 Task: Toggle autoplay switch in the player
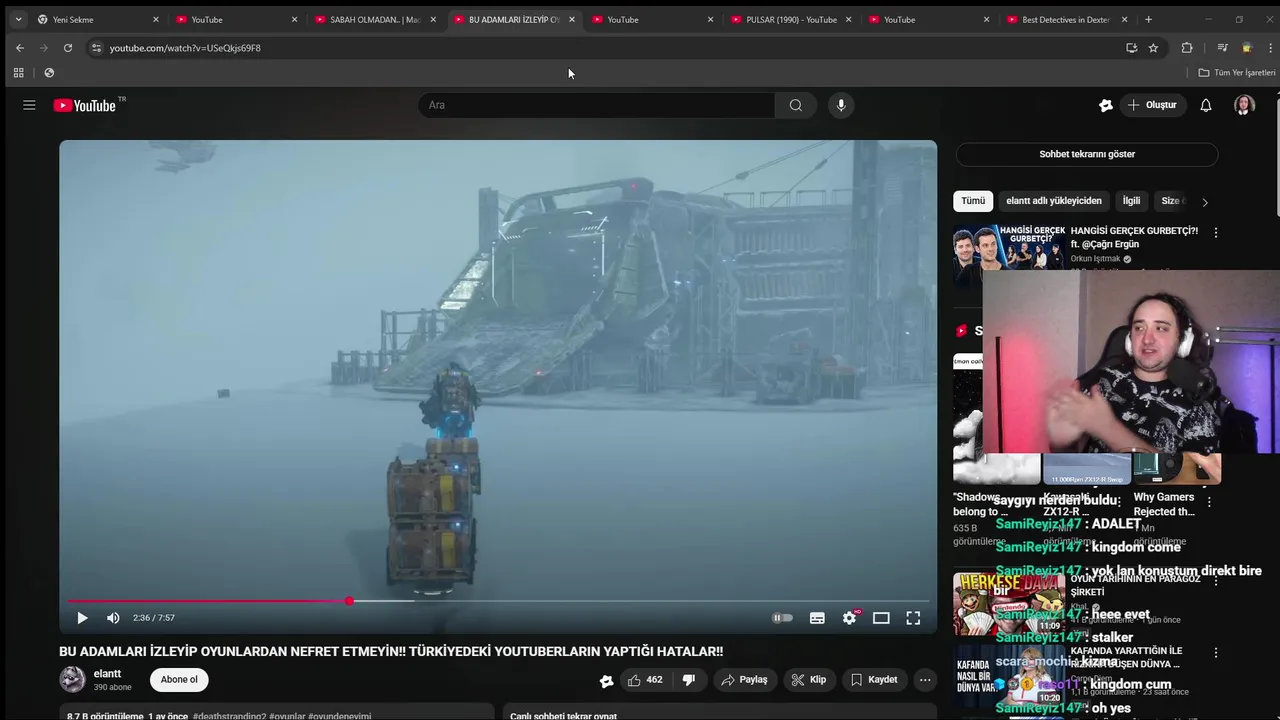pyautogui.click(x=783, y=618)
